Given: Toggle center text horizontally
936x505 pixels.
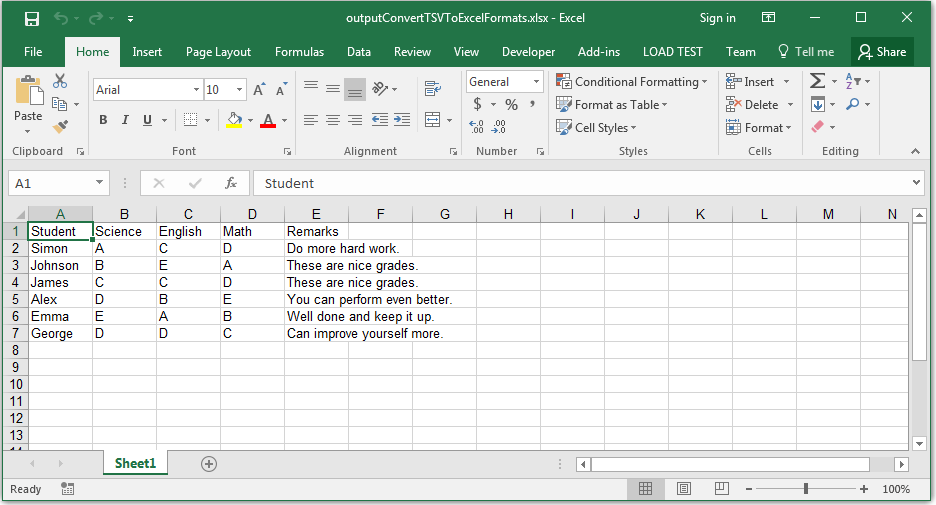Looking at the screenshot, I should (332, 119).
